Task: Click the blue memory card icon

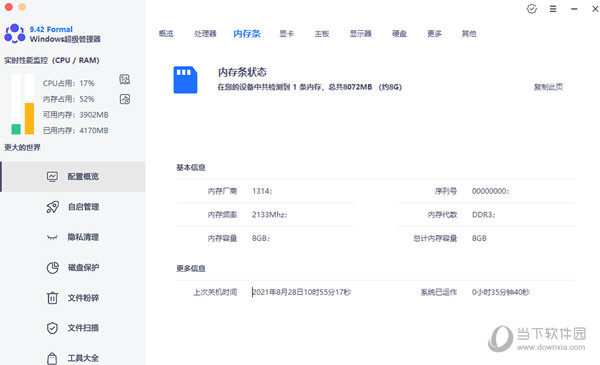Action: [x=185, y=80]
